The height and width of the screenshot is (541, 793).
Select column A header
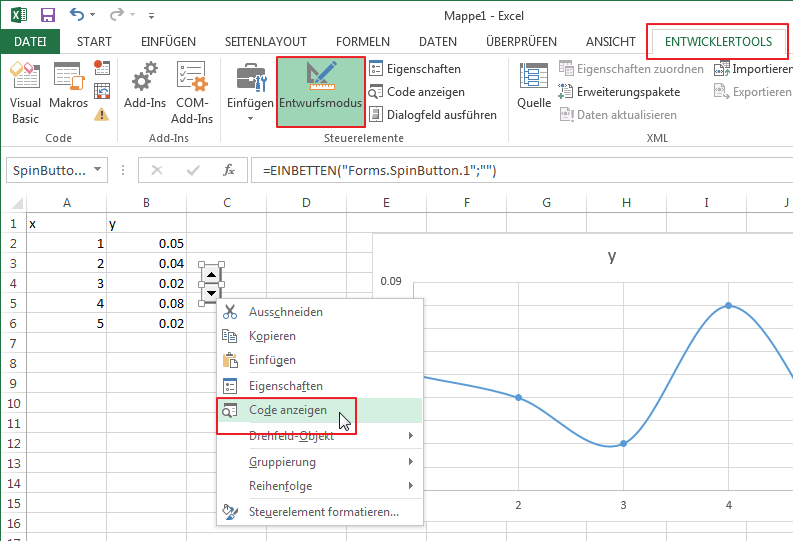[67, 203]
